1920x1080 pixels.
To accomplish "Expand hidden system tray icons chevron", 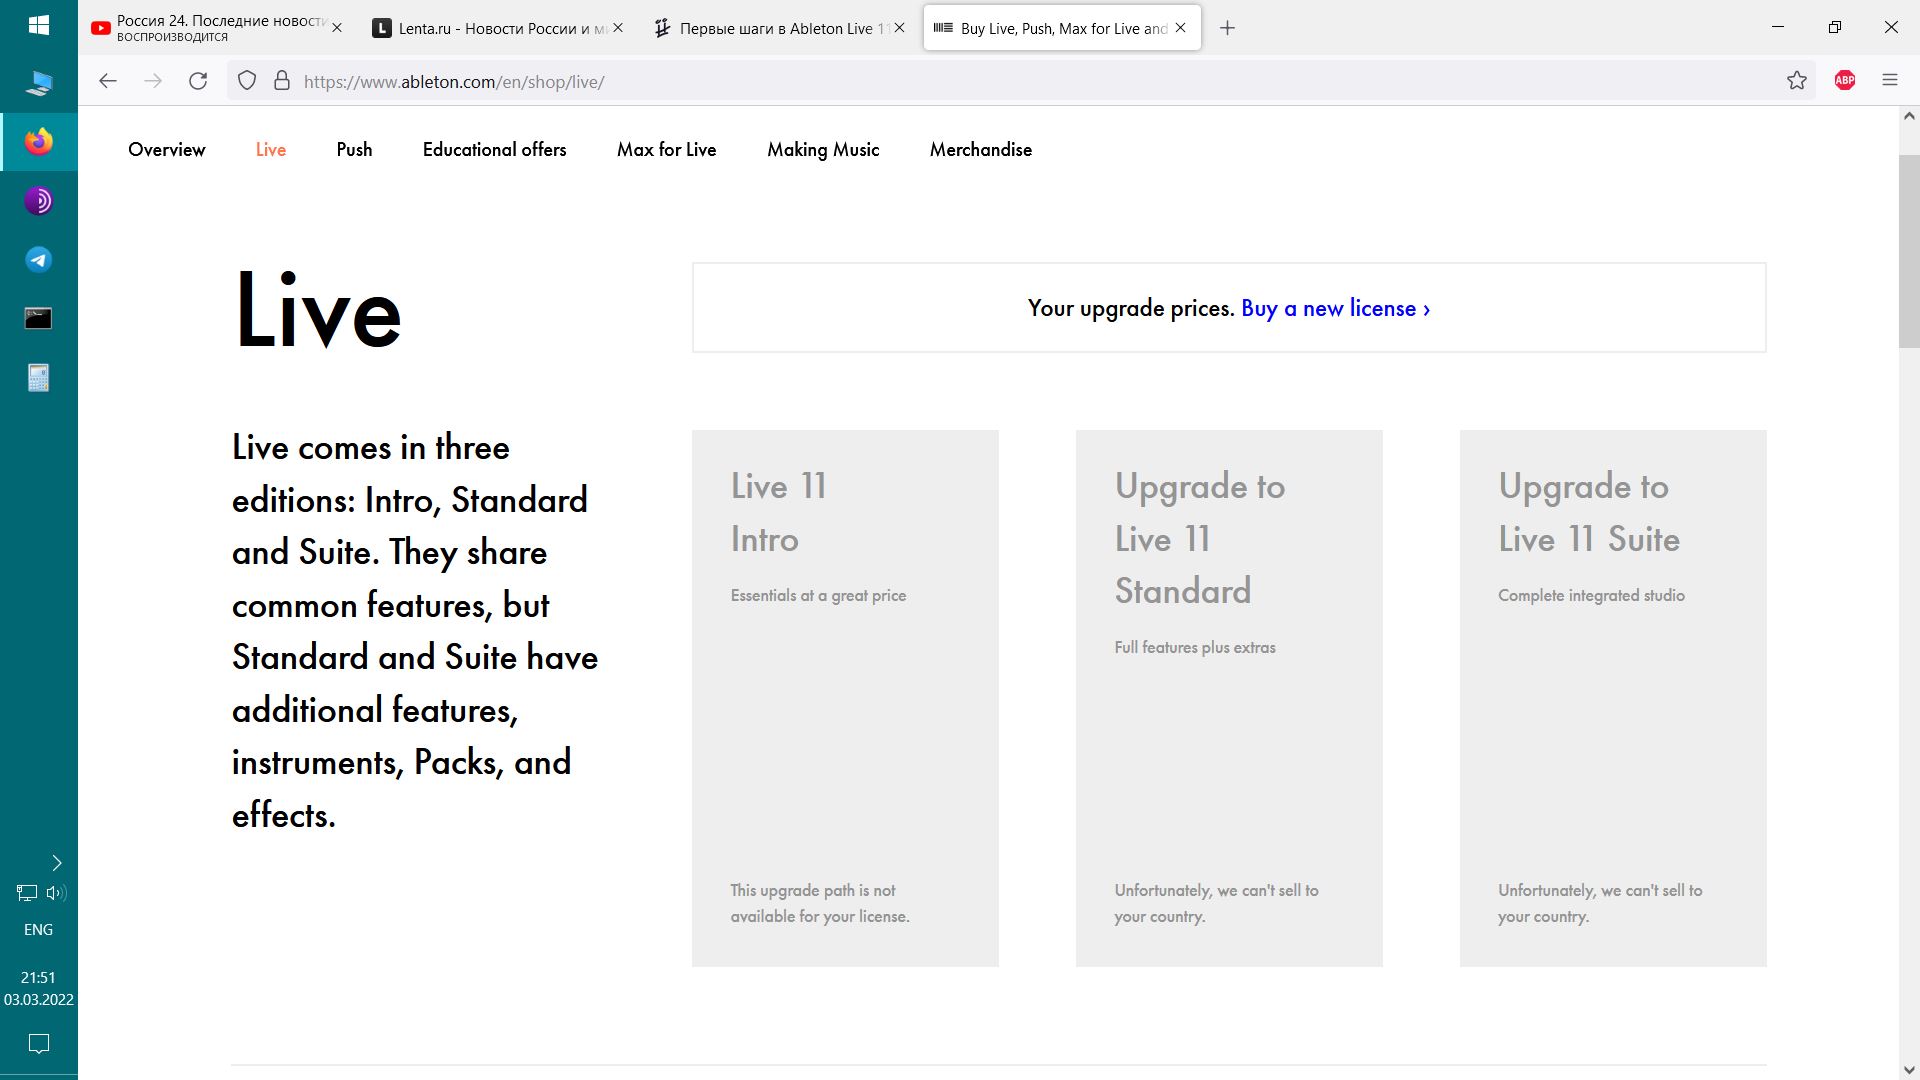I will coord(57,863).
